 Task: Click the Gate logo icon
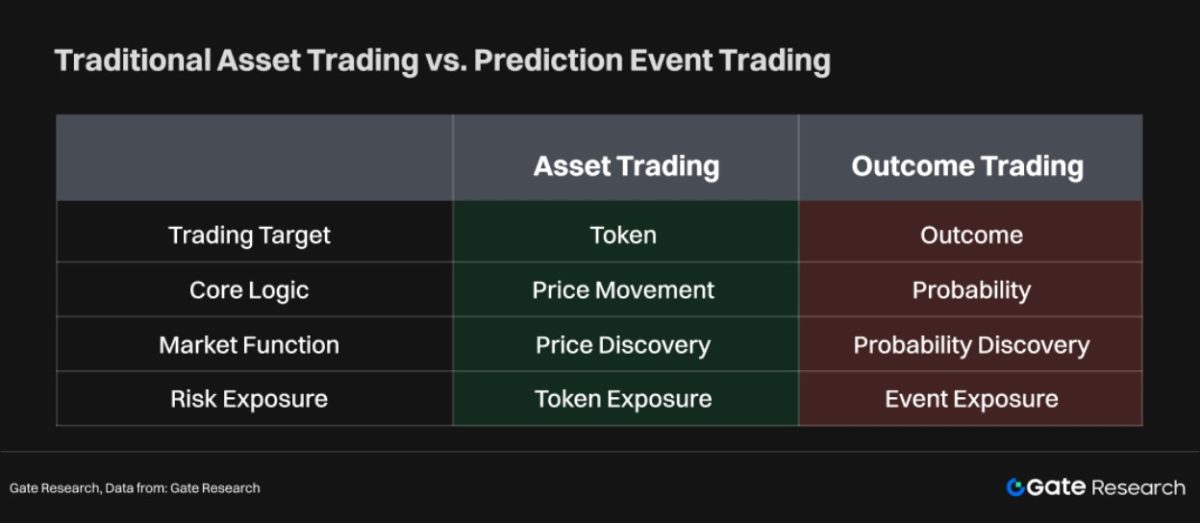1016,487
